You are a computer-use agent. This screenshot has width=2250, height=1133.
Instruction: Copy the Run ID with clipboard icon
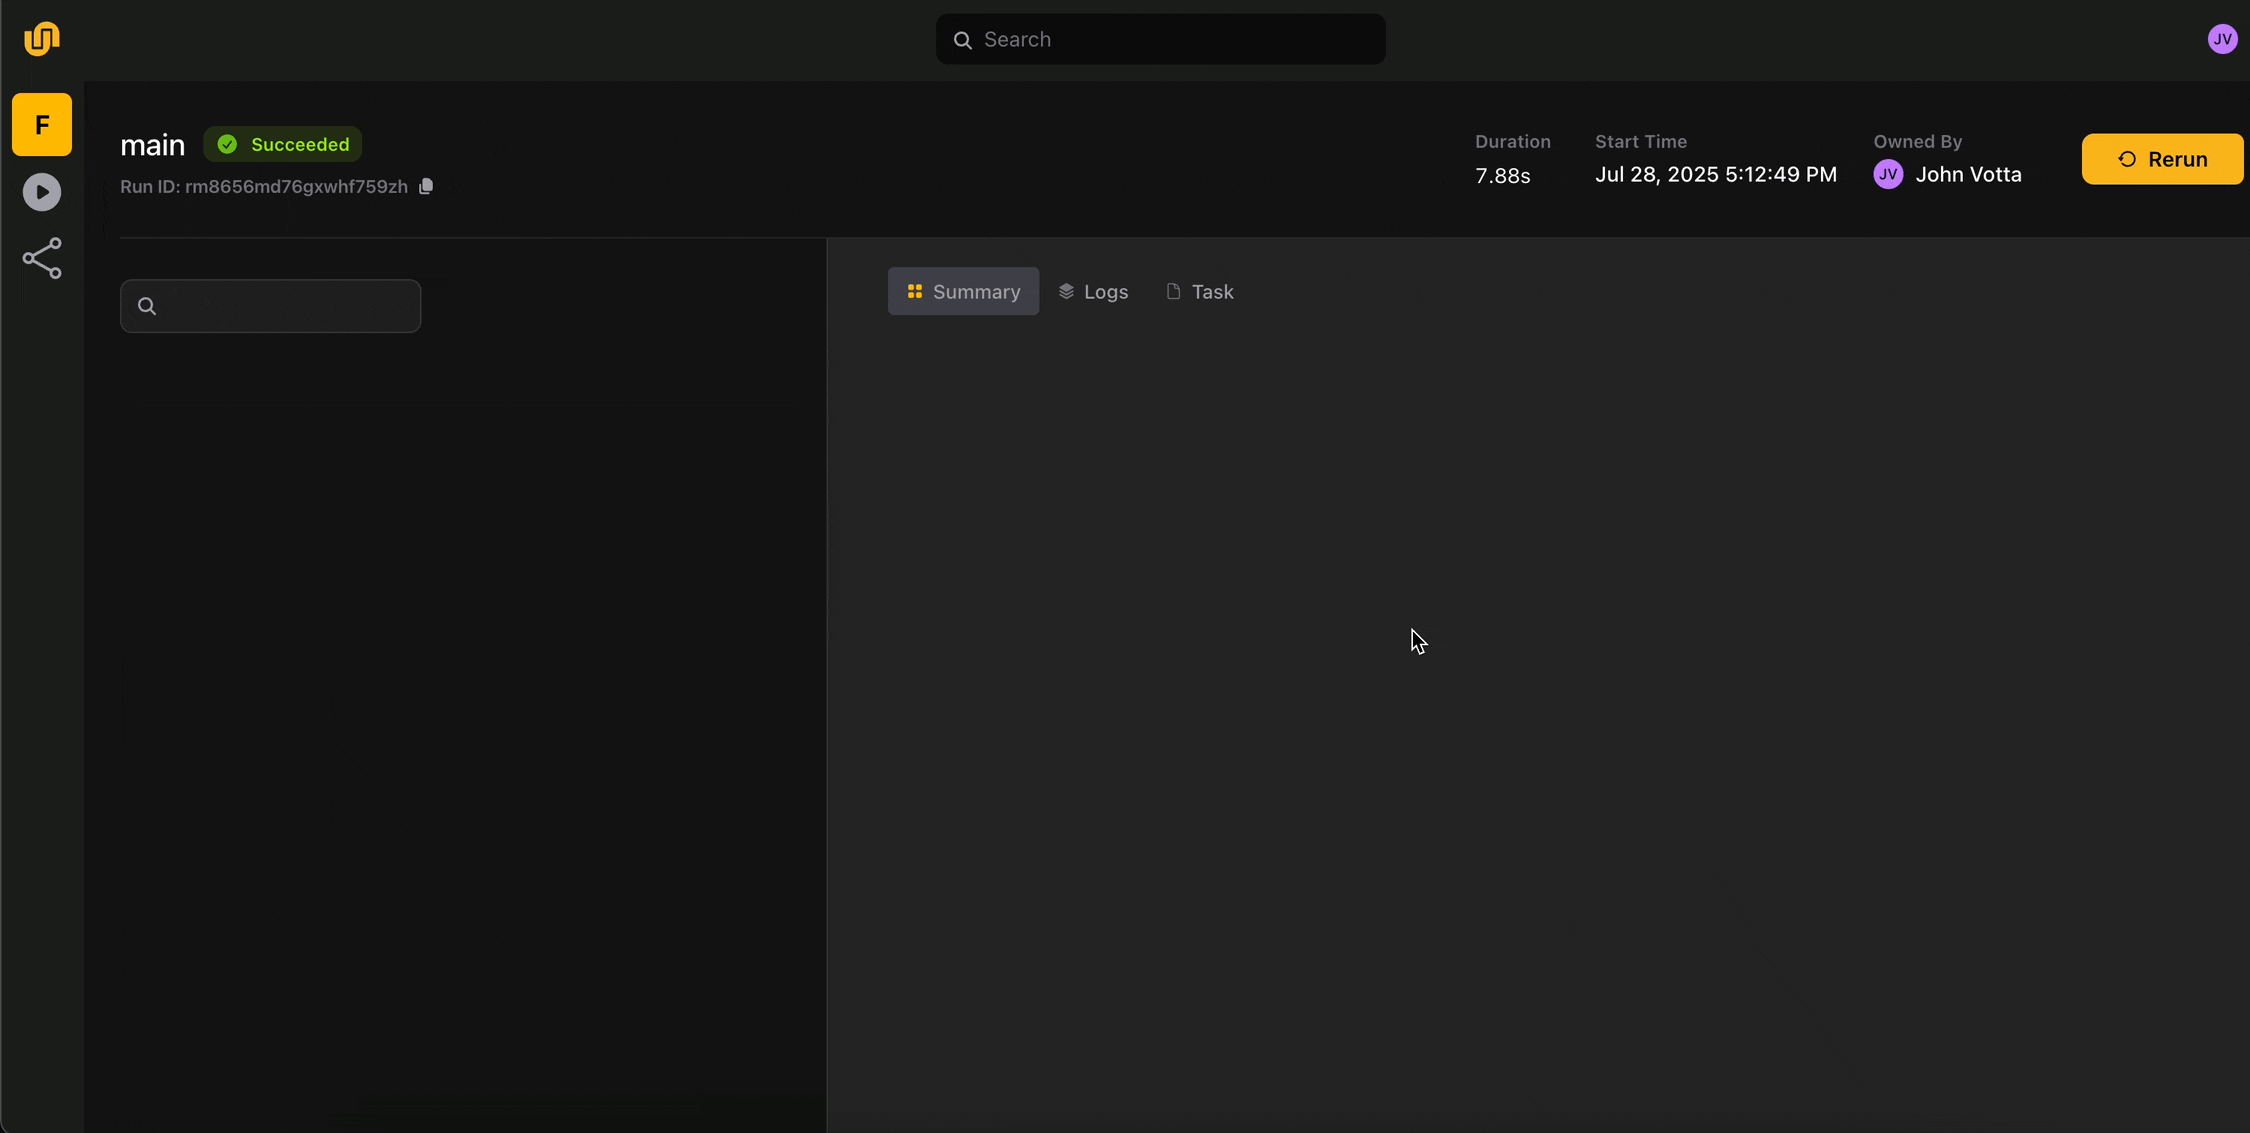[426, 186]
